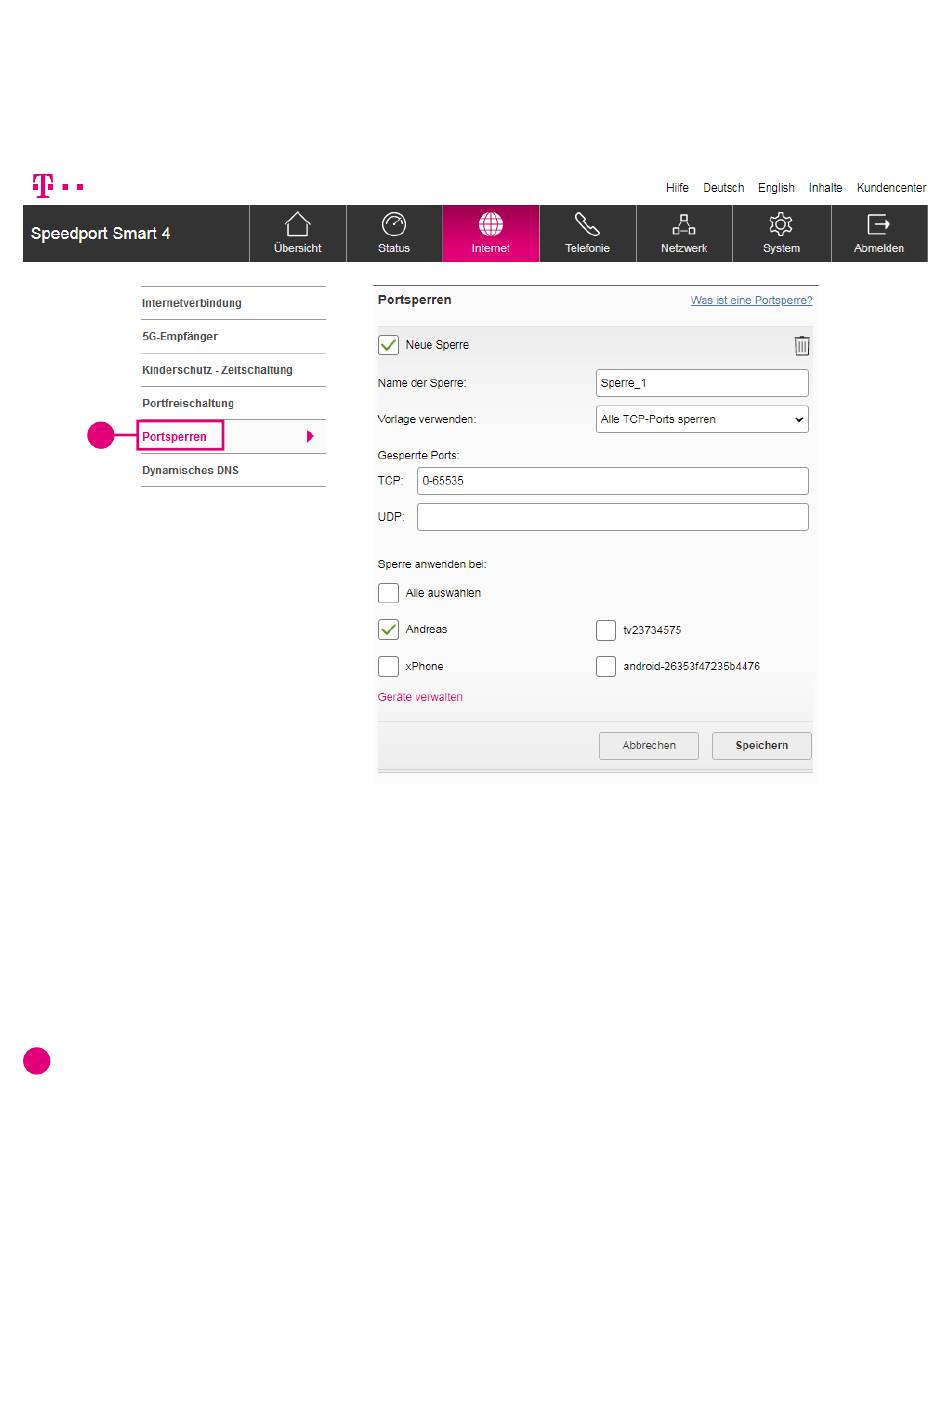The image size is (950, 1425).
Task: Uncheck the Andreas device checkbox
Action: (x=389, y=629)
